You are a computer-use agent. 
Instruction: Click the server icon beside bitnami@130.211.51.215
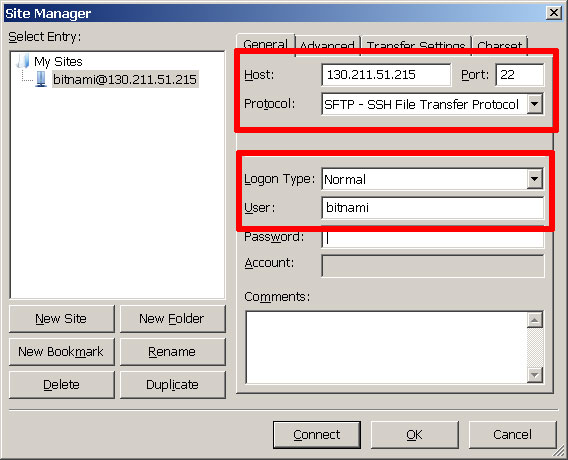click(41, 79)
